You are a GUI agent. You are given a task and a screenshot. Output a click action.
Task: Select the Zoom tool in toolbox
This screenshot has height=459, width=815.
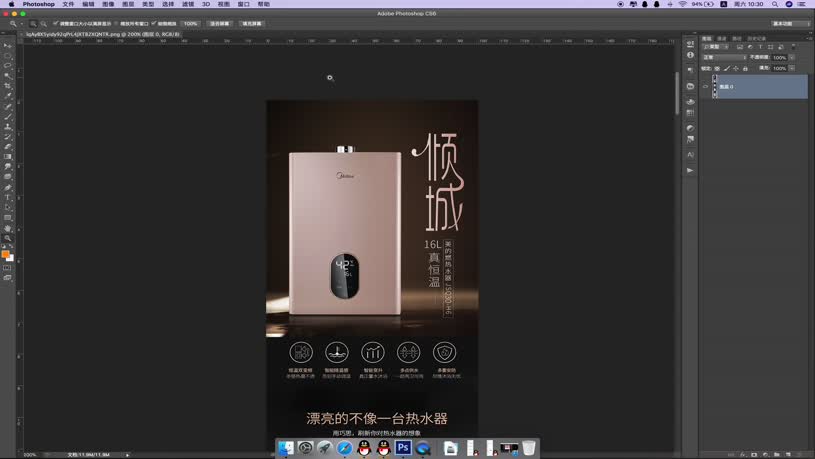coord(7,238)
